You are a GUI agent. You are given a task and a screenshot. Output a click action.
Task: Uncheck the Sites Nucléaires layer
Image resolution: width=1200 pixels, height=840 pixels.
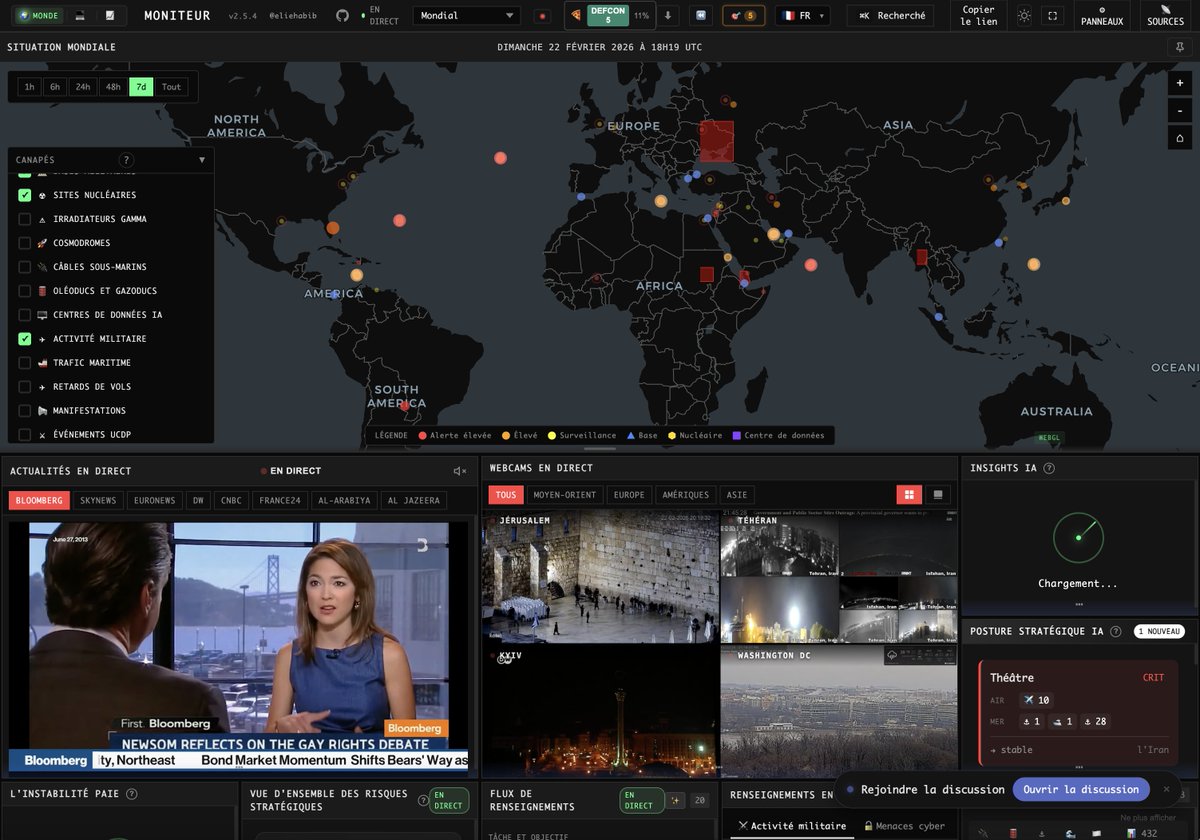coord(24,195)
